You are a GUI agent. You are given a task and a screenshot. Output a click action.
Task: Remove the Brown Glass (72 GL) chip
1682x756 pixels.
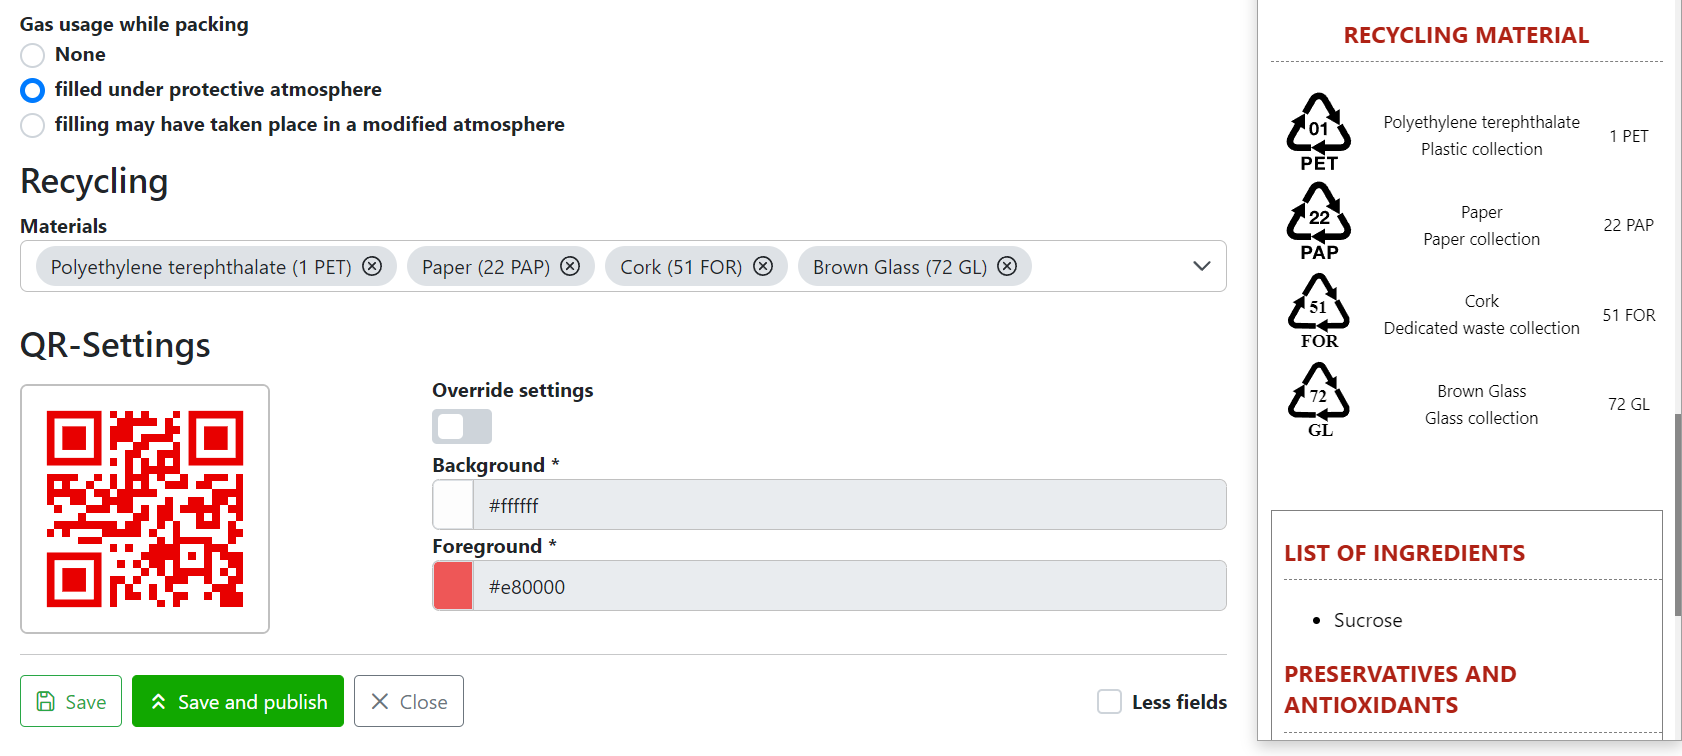tap(1007, 266)
